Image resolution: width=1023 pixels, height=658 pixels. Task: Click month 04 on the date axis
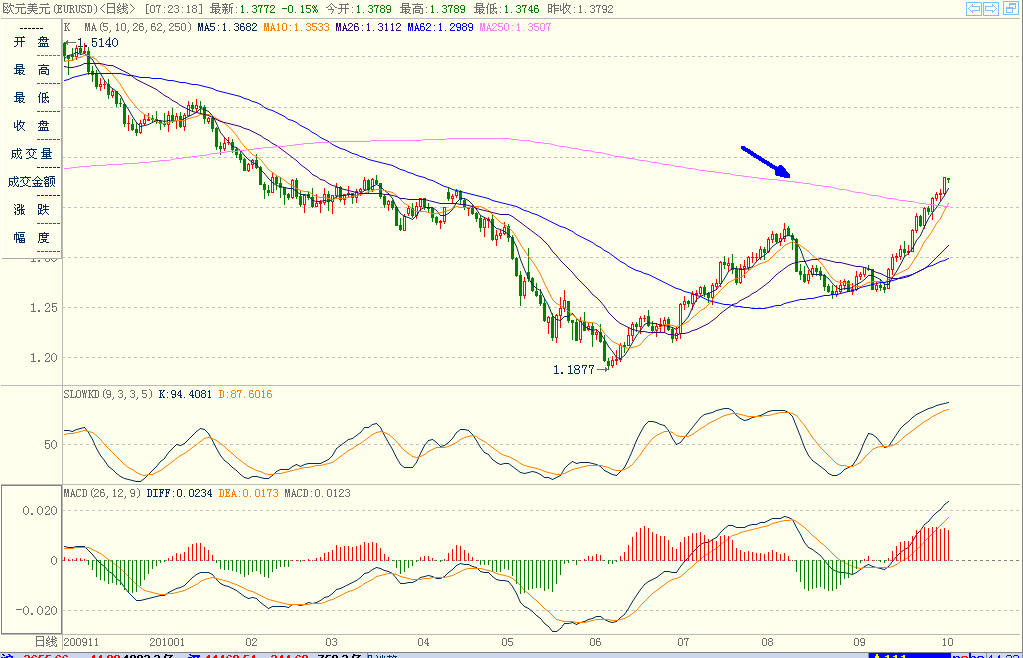(x=423, y=642)
